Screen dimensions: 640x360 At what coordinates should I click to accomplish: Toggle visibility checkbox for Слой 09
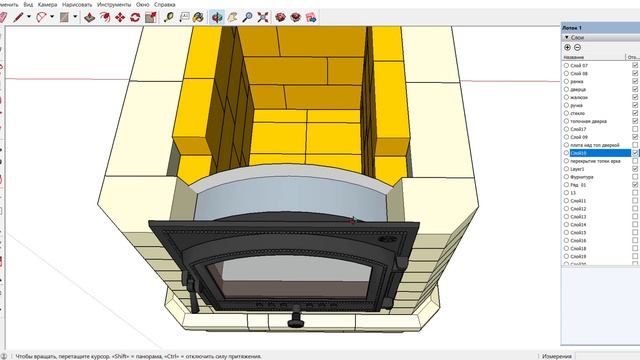tap(635, 137)
